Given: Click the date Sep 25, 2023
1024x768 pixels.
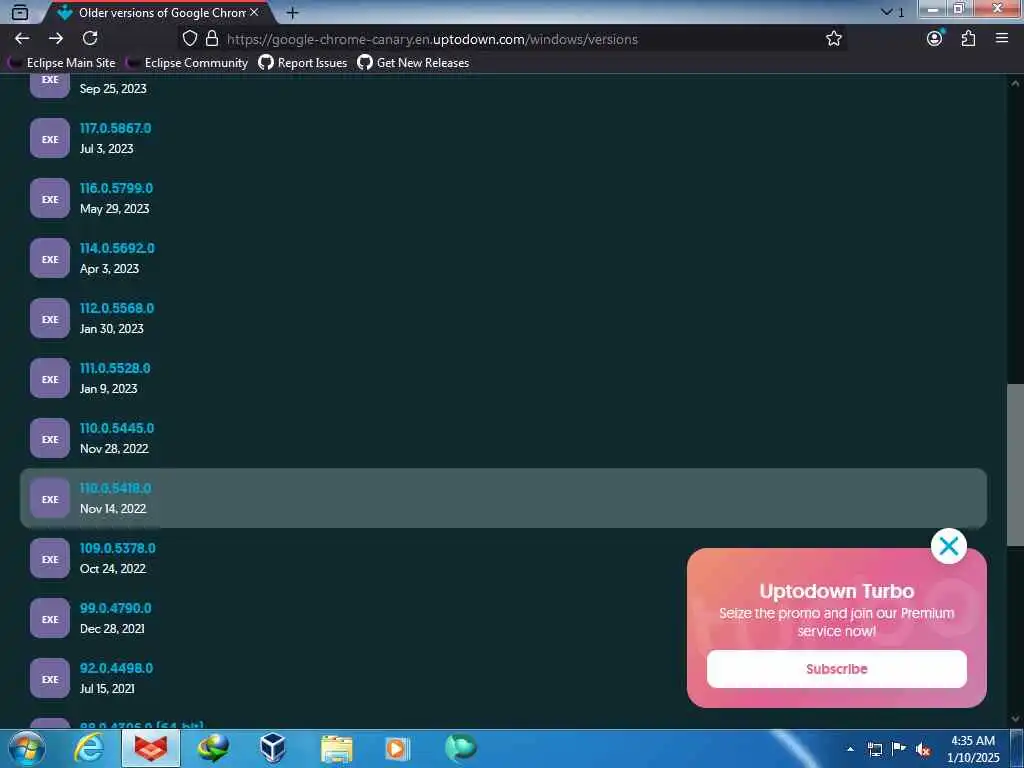Looking at the screenshot, I should (x=113, y=89).
